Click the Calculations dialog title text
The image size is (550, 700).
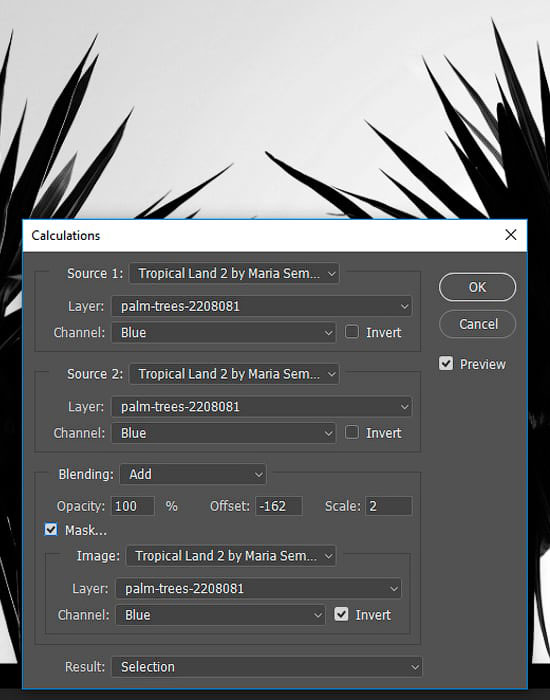pos(66,235)
